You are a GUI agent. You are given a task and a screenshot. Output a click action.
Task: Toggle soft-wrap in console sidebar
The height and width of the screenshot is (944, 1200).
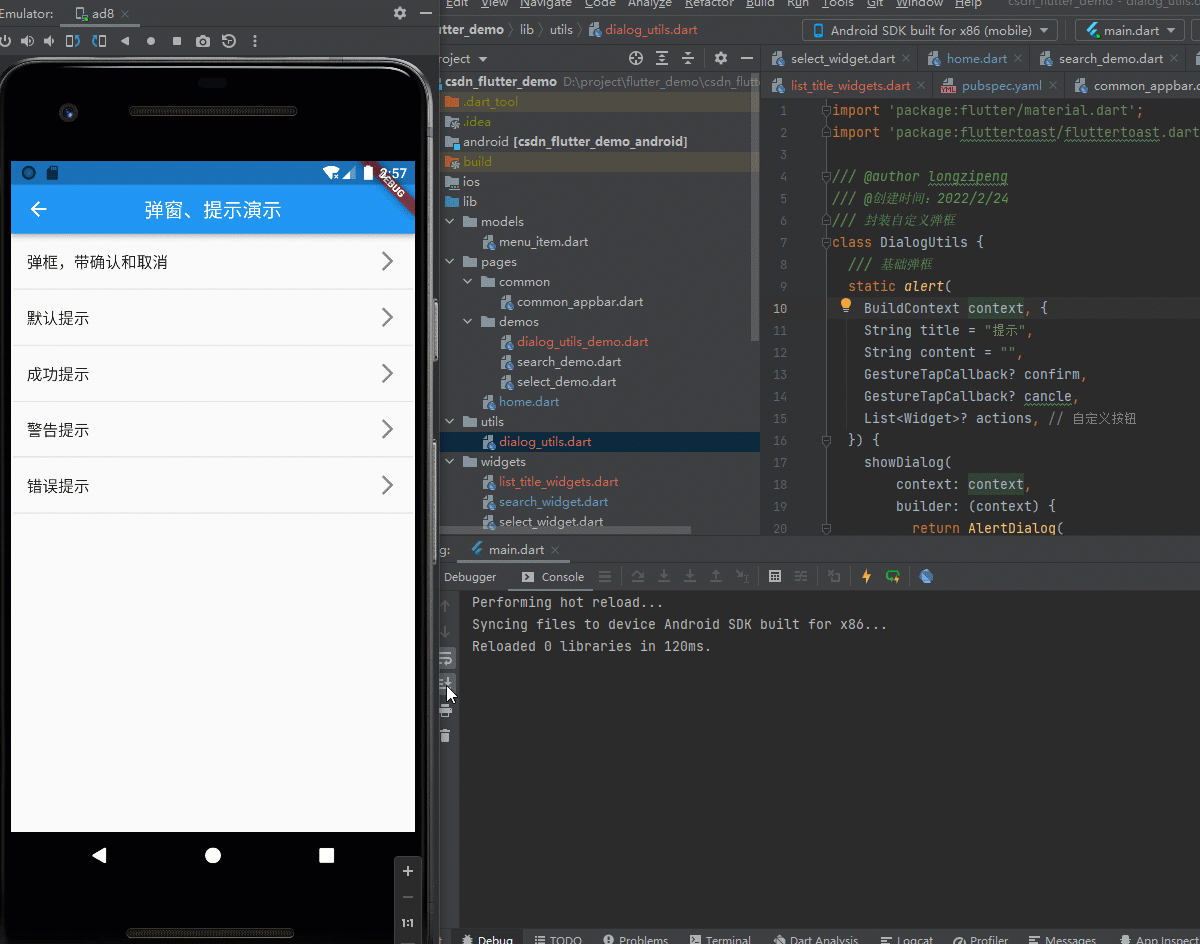click(x=445, y=658)
